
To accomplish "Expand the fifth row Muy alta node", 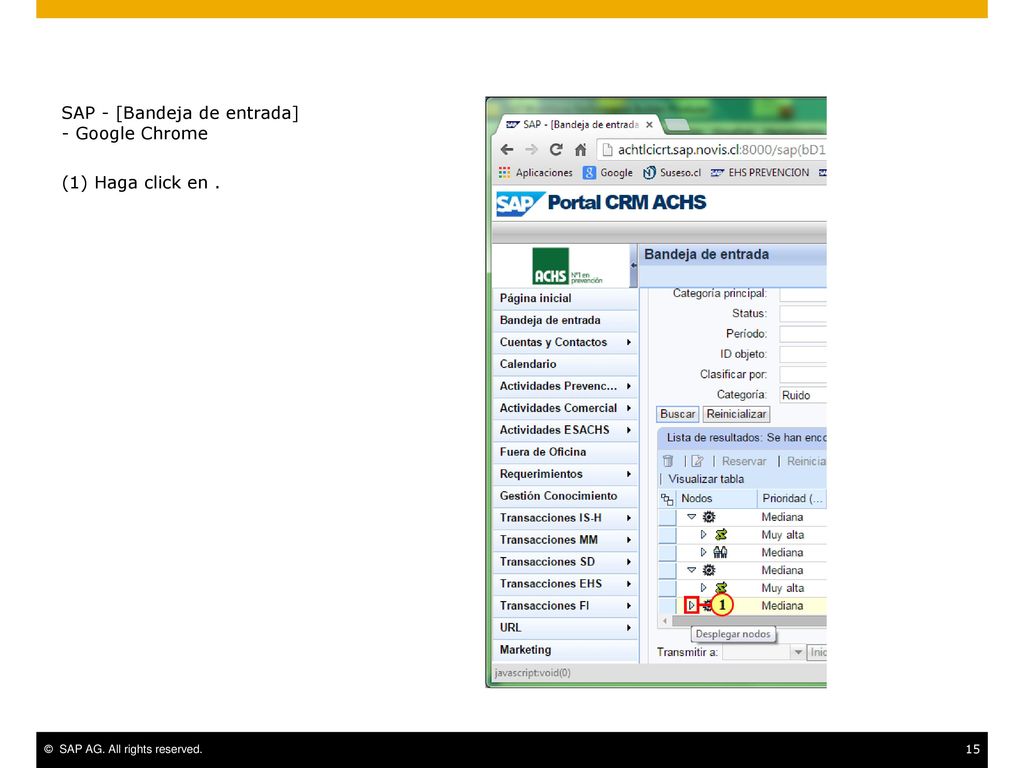I will (703, 588).
